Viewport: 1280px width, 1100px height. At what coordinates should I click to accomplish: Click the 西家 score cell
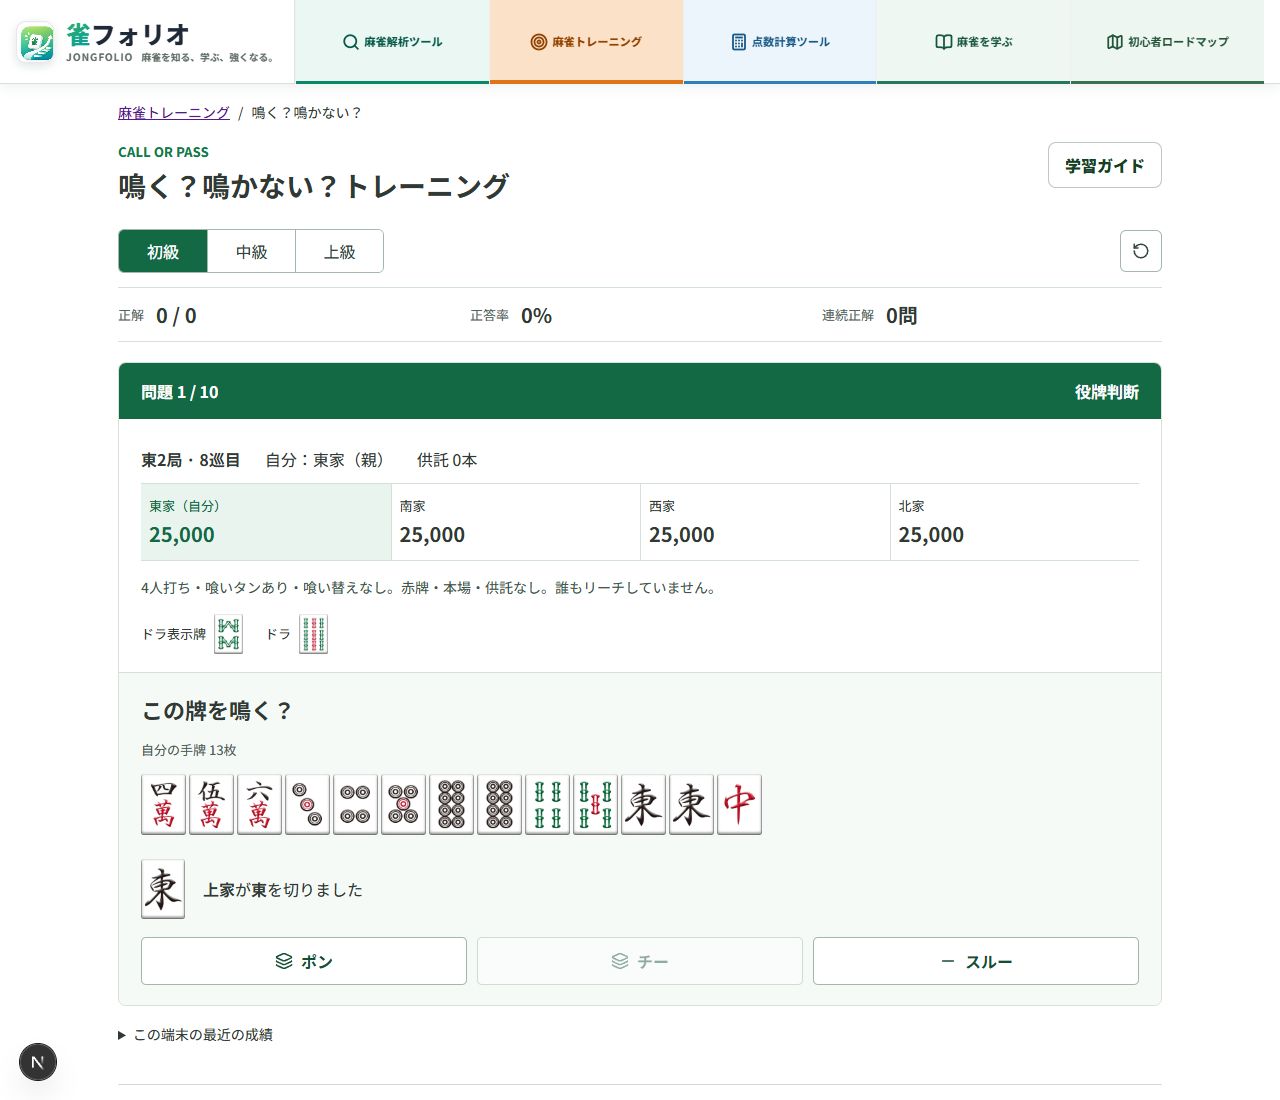click(765, 522)
